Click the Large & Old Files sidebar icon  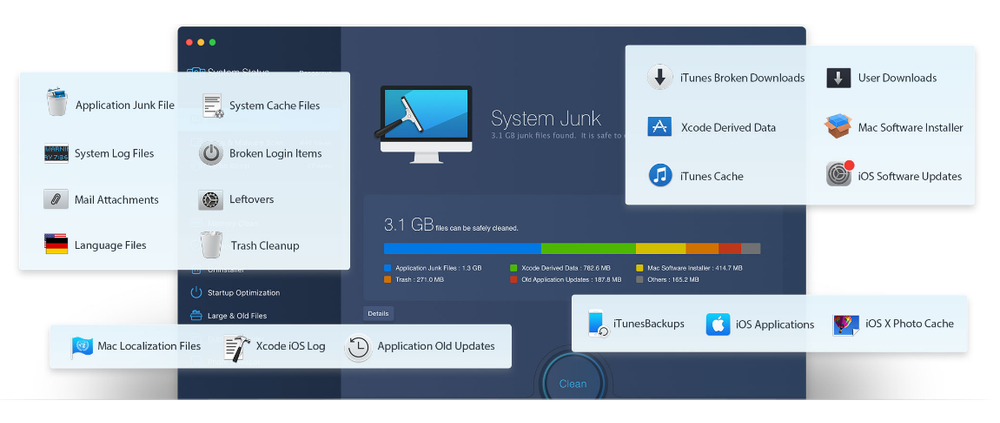pos(196,315)
